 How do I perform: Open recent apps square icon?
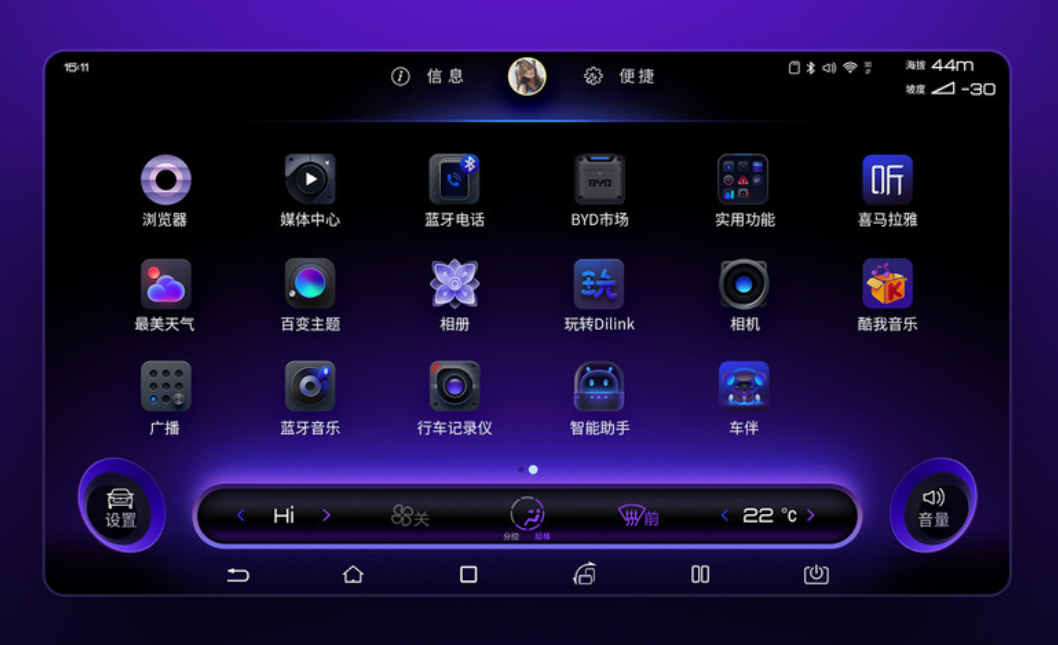pos(468,574)
